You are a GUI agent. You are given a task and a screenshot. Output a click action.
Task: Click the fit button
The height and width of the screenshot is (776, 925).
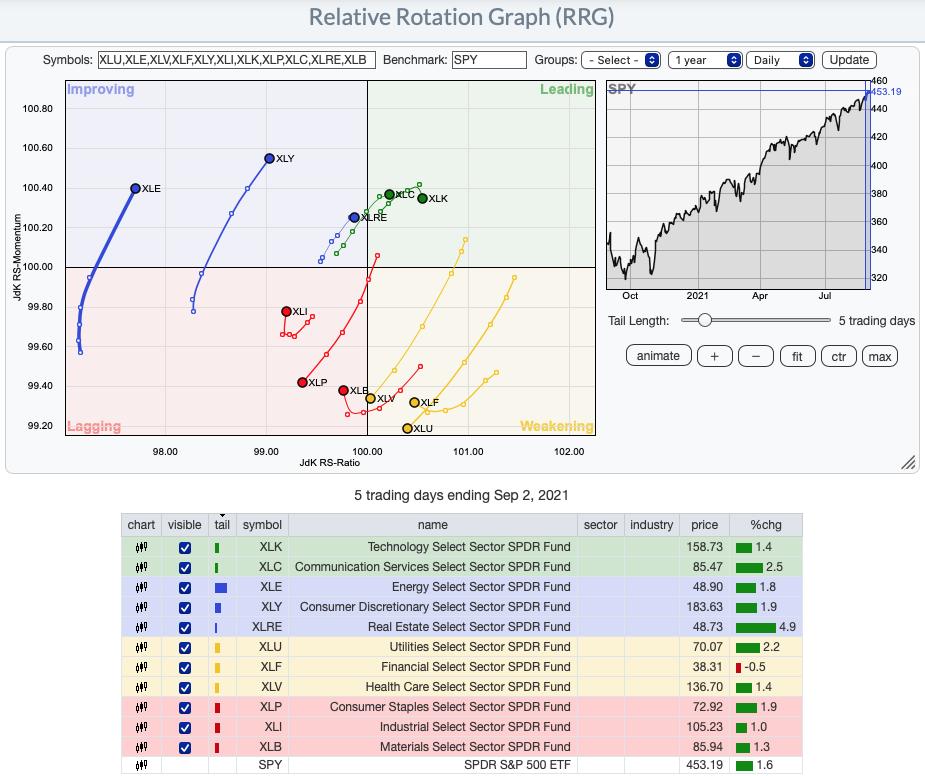pyautogui.click(x=797, y=356)
